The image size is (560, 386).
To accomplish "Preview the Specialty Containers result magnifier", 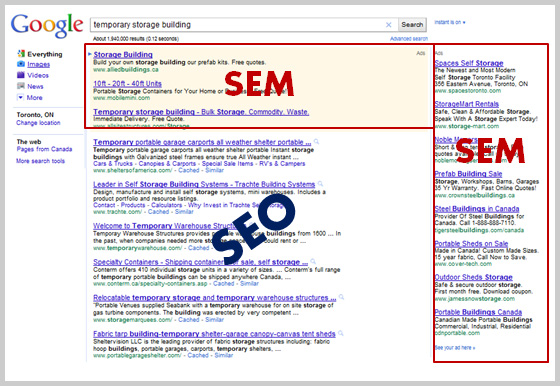I will pyautogui.click(x=313, y=261).
